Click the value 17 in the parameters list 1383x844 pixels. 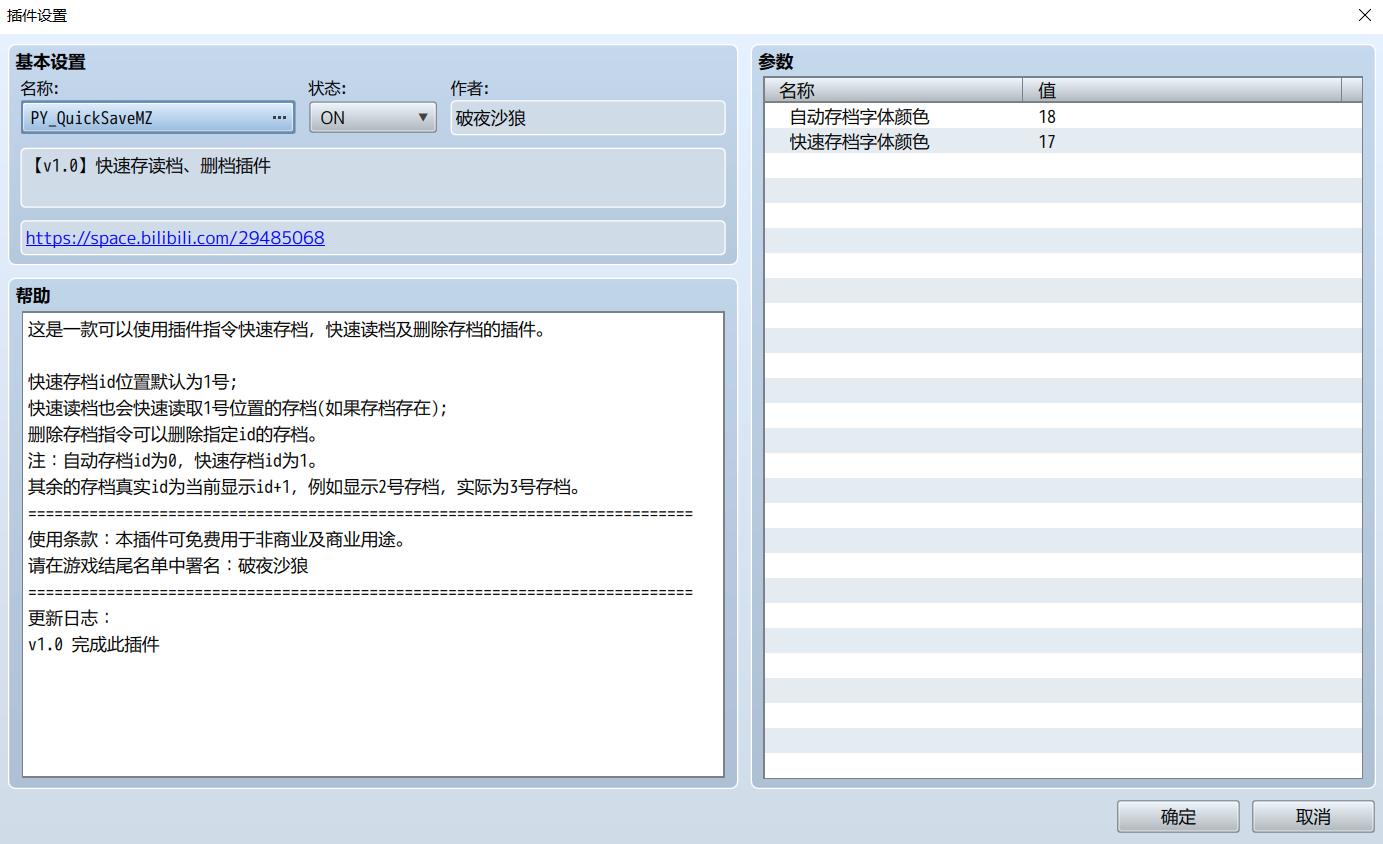pyautogui.click(x=1047, y=142)
